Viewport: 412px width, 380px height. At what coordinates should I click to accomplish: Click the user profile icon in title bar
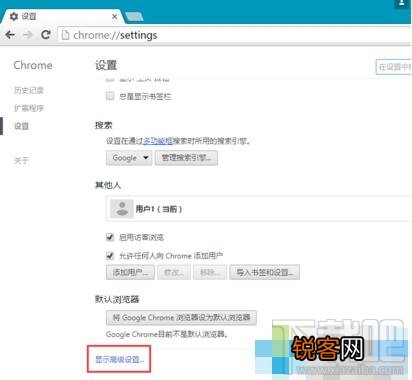(401, 4)
